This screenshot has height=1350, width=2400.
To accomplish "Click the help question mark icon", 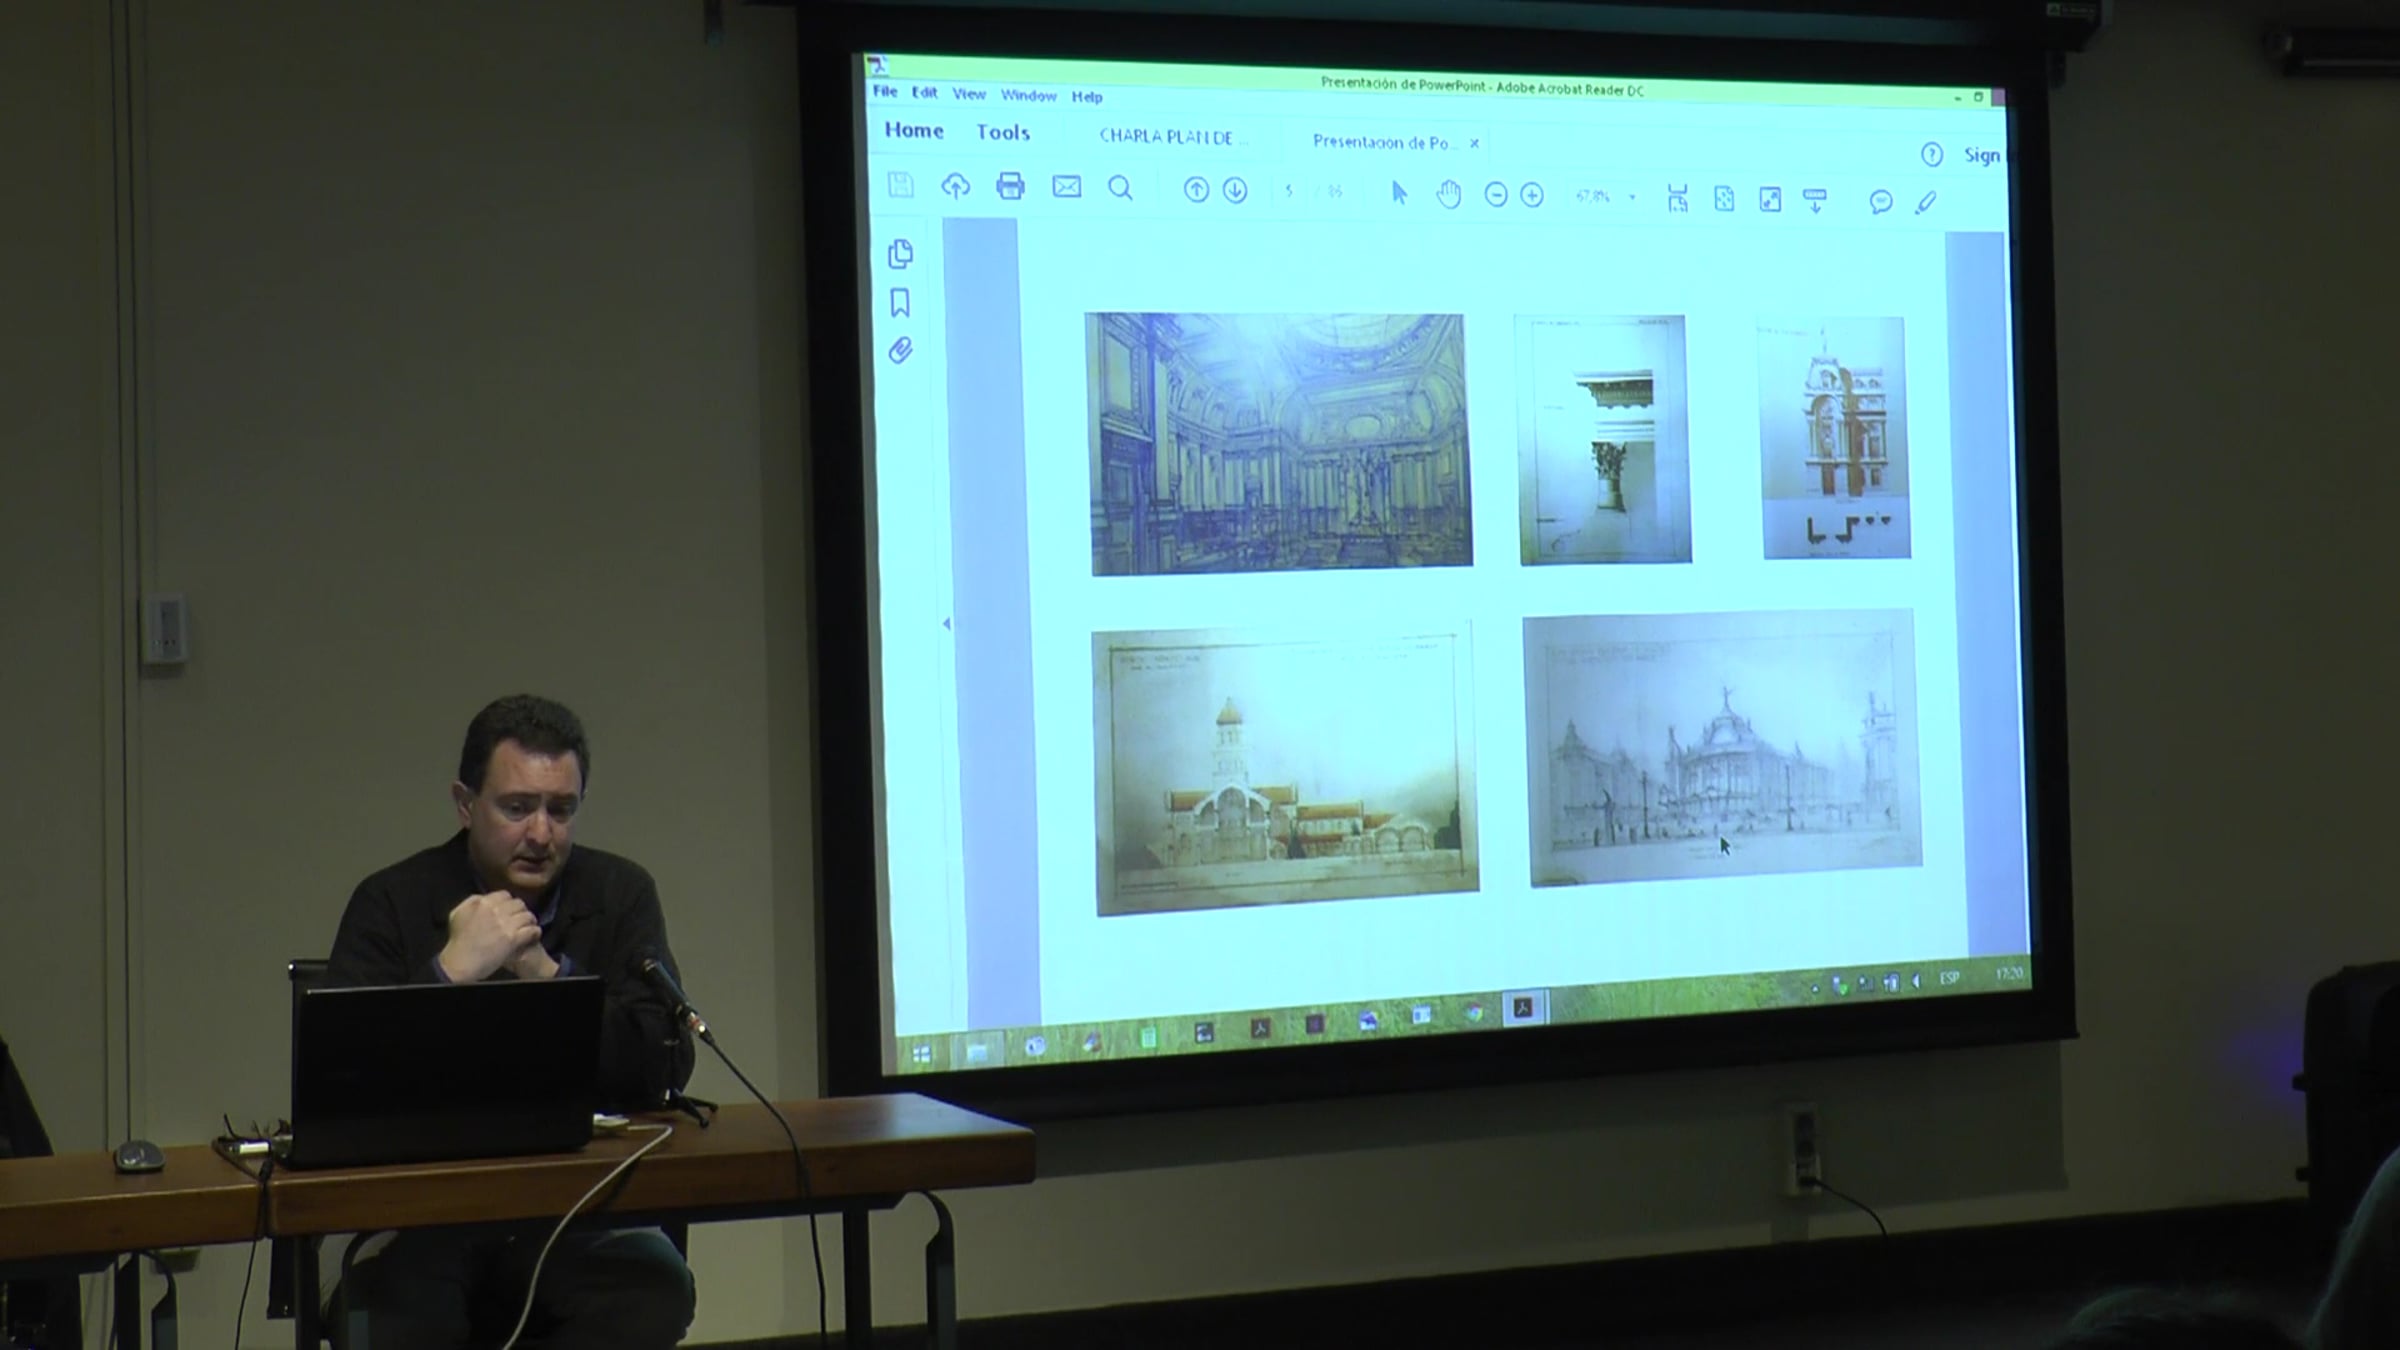I will 1931,154.
